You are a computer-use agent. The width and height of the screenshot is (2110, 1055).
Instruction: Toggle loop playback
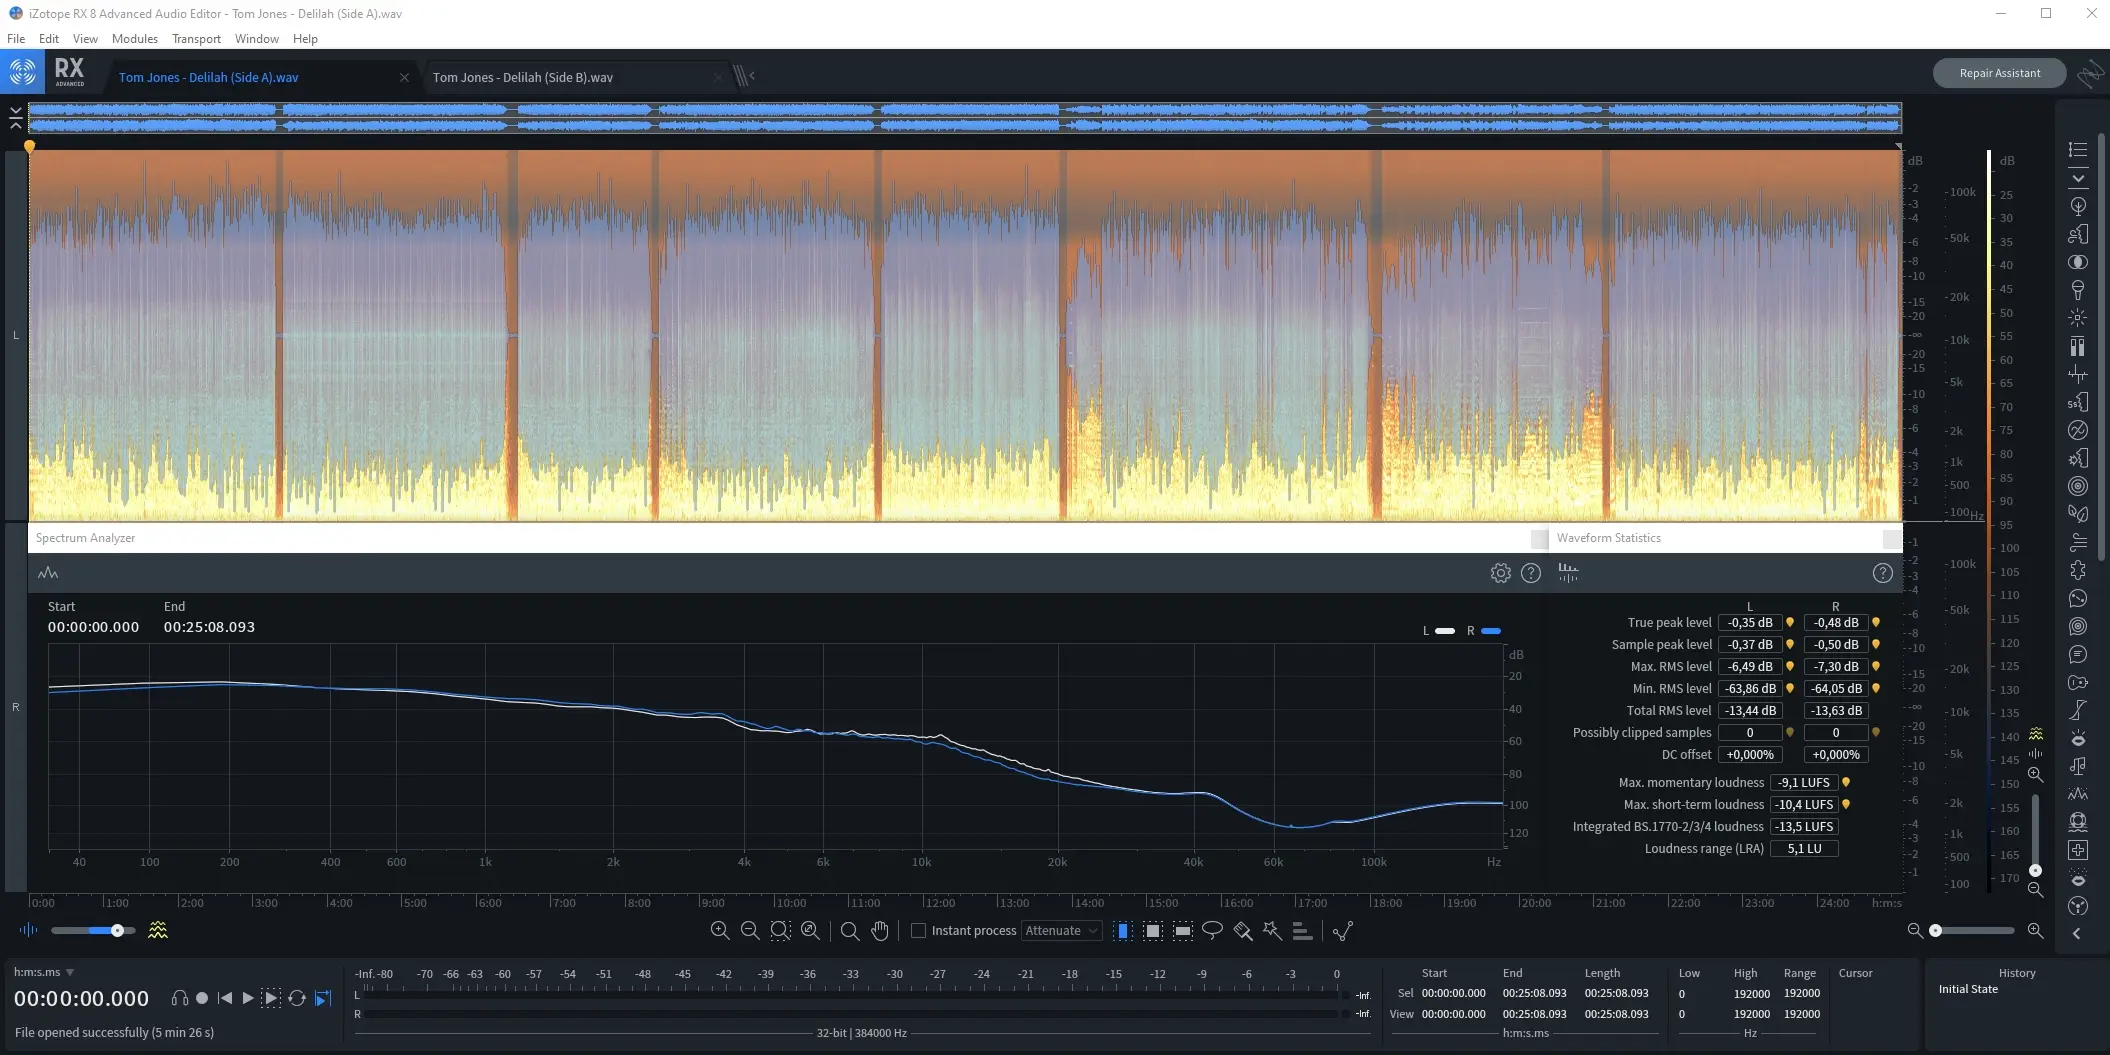297,998
